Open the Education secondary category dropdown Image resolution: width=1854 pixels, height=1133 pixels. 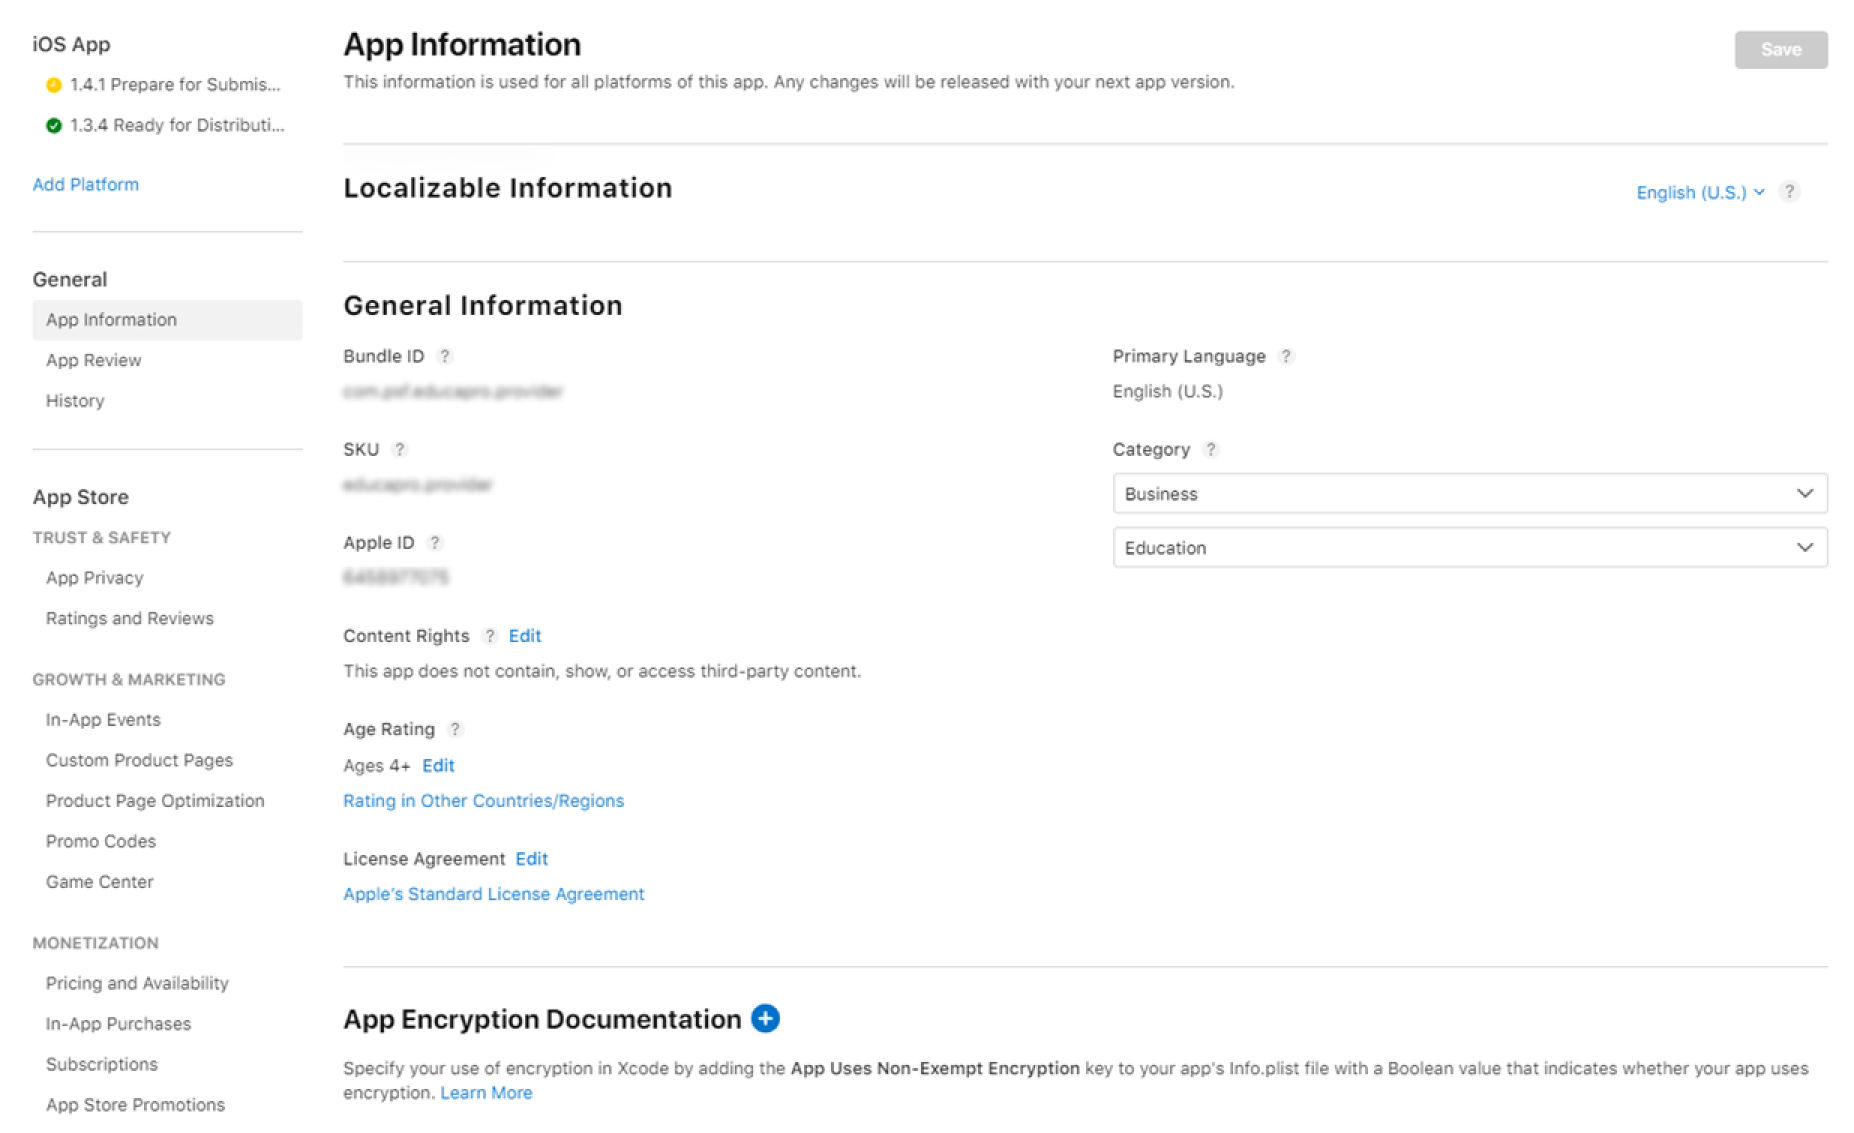(x=1468, y=548)
